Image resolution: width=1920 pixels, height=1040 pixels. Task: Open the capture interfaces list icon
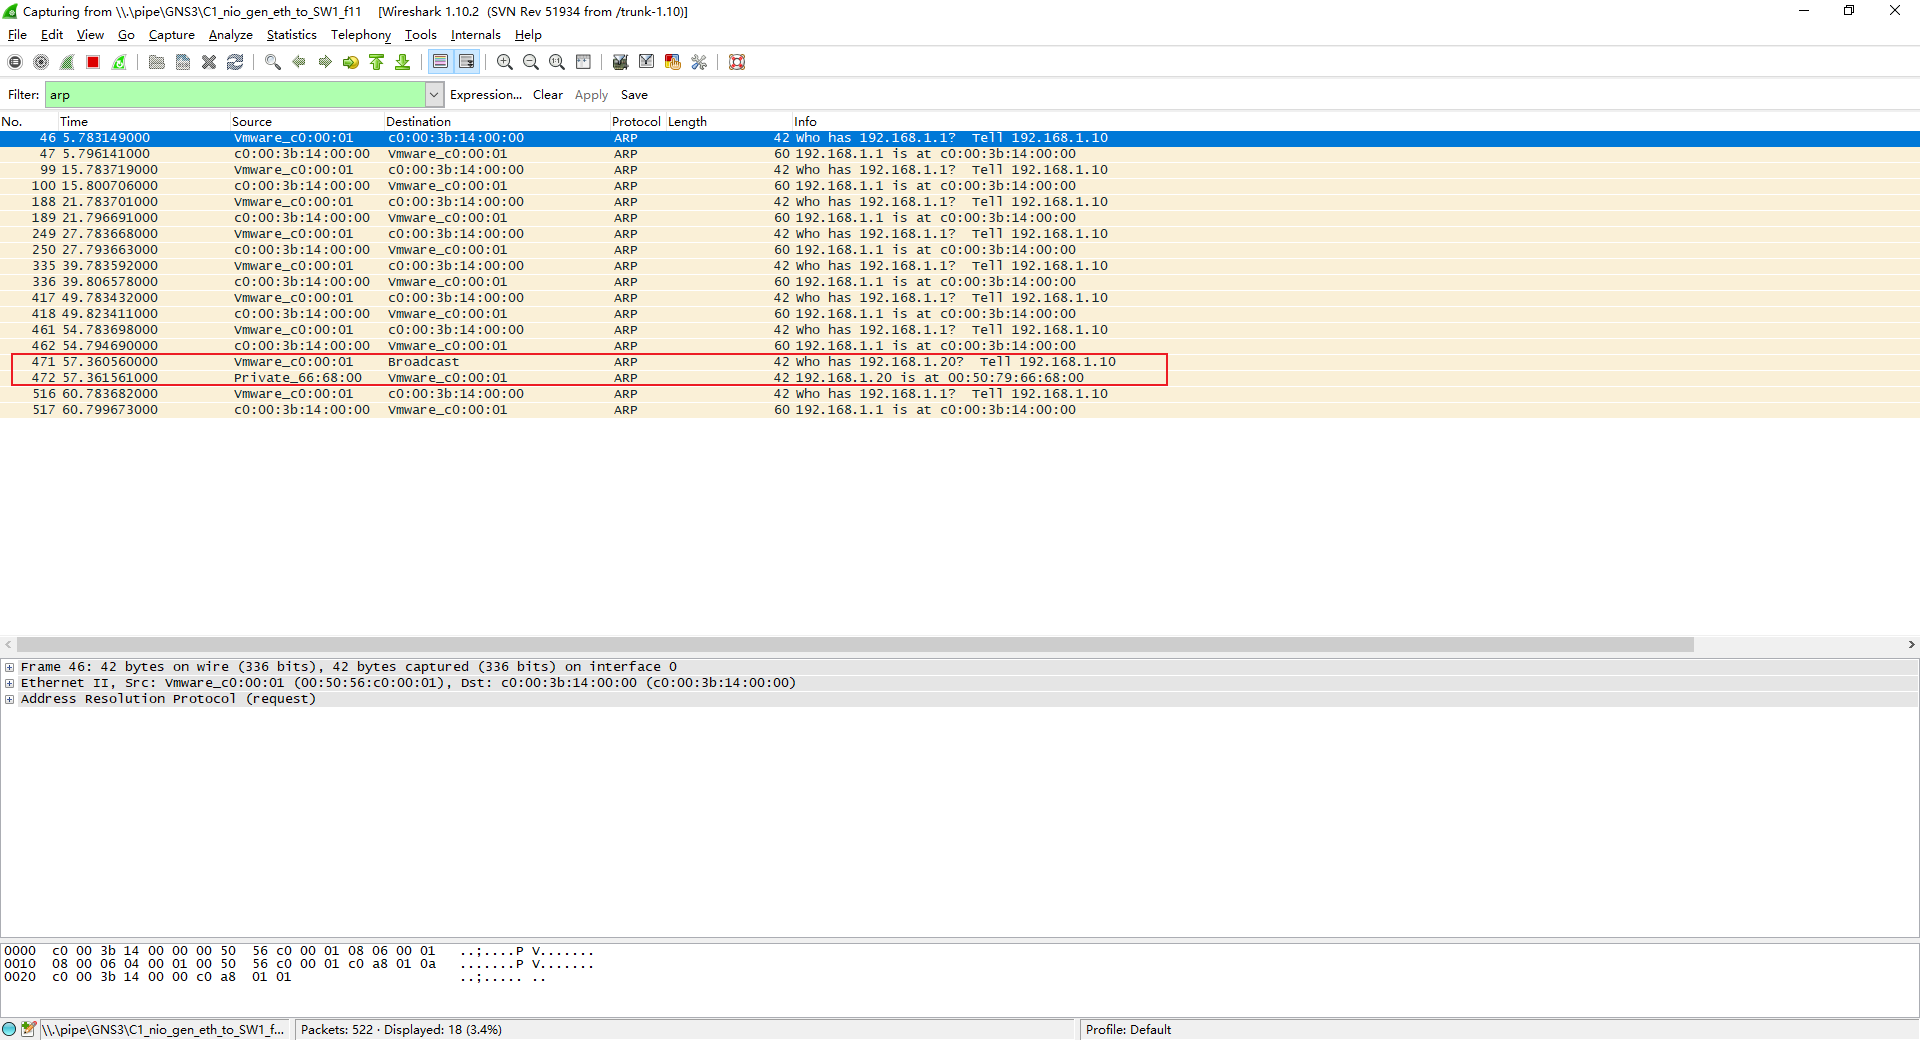pos(15,62)
